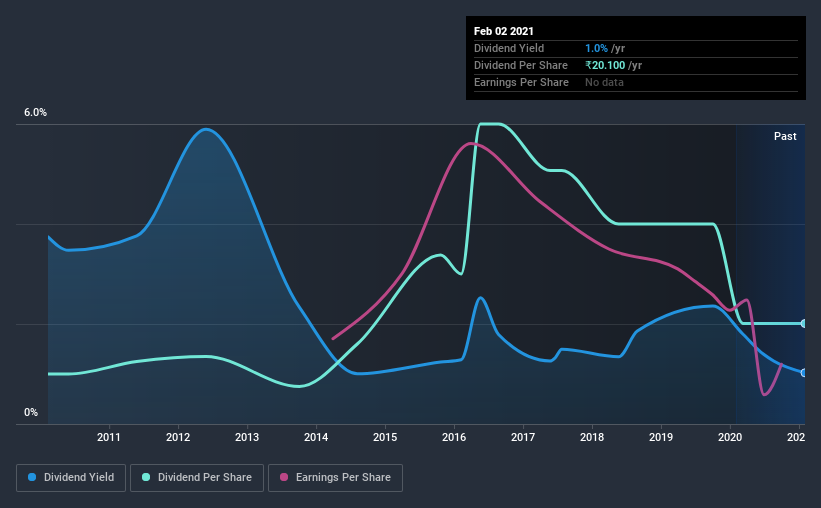Click the 2017 x-axis label
This screenshot has height=508, width=821.
point(523,437)
